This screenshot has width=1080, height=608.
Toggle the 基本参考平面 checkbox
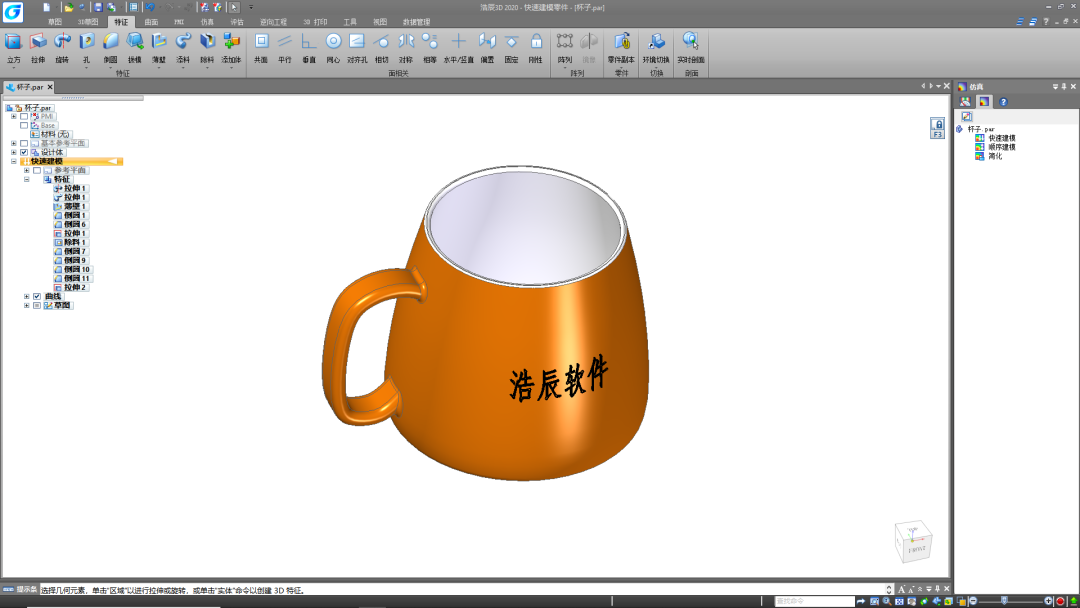pyautogui.click(x=24, y=143)
